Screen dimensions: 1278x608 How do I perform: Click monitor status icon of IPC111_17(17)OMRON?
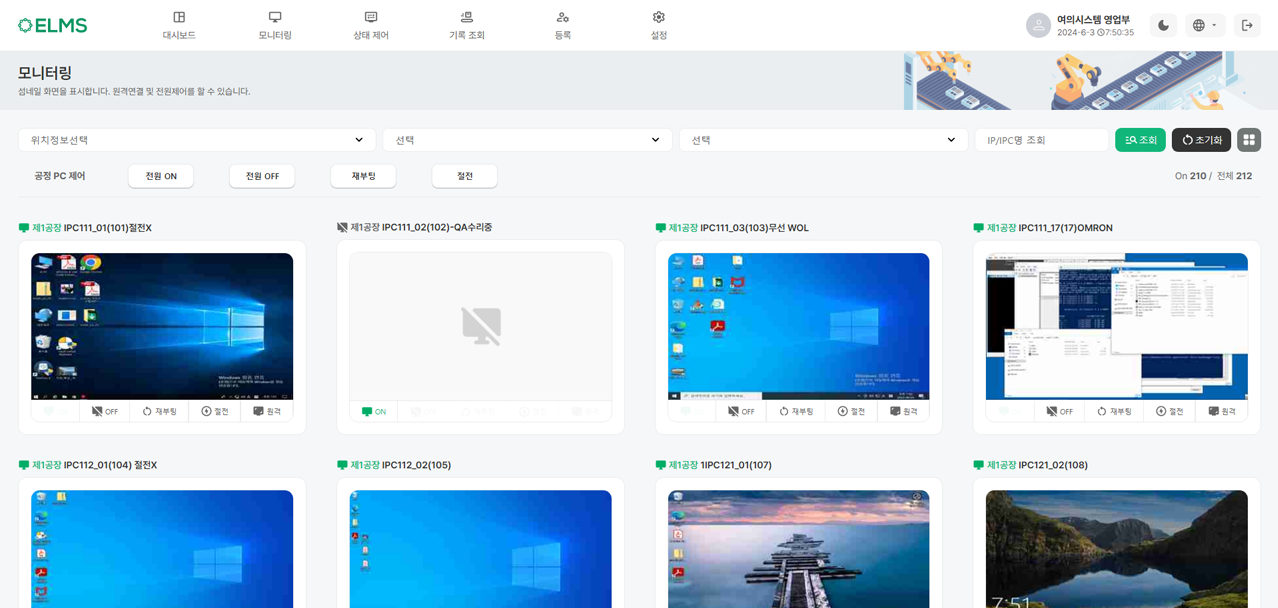click(978, 228)
